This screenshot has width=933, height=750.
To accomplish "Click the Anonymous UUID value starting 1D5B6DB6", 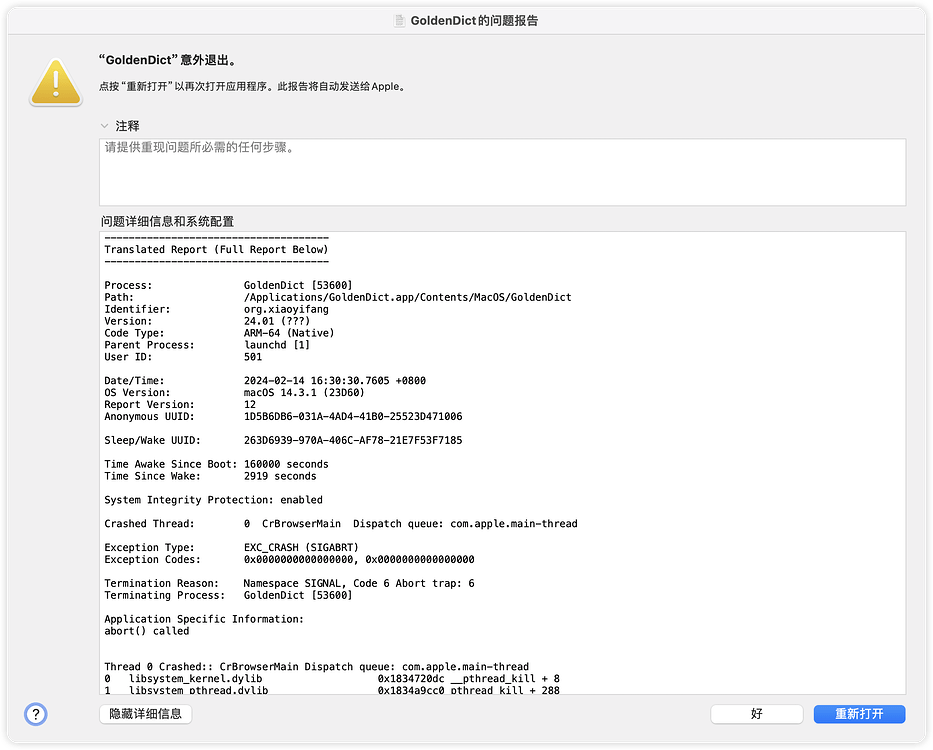I will [x=353, y=416].
